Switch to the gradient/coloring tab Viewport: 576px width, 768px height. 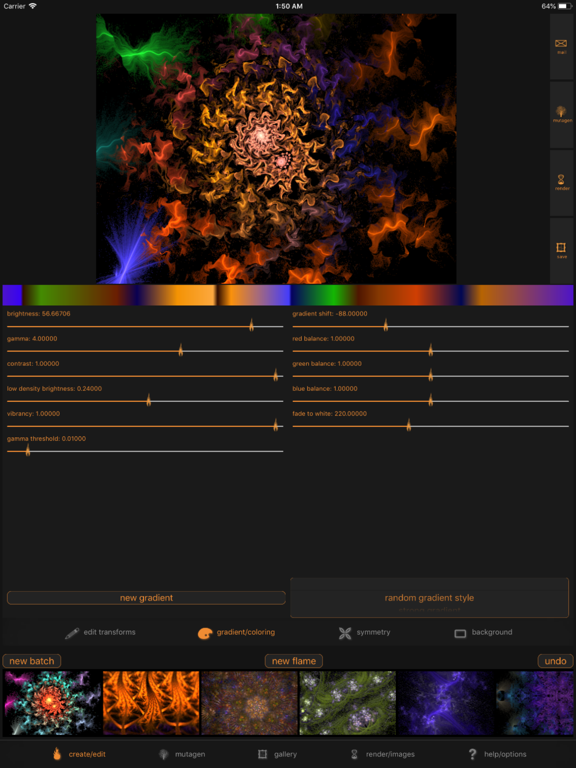(x=237, y=632)
